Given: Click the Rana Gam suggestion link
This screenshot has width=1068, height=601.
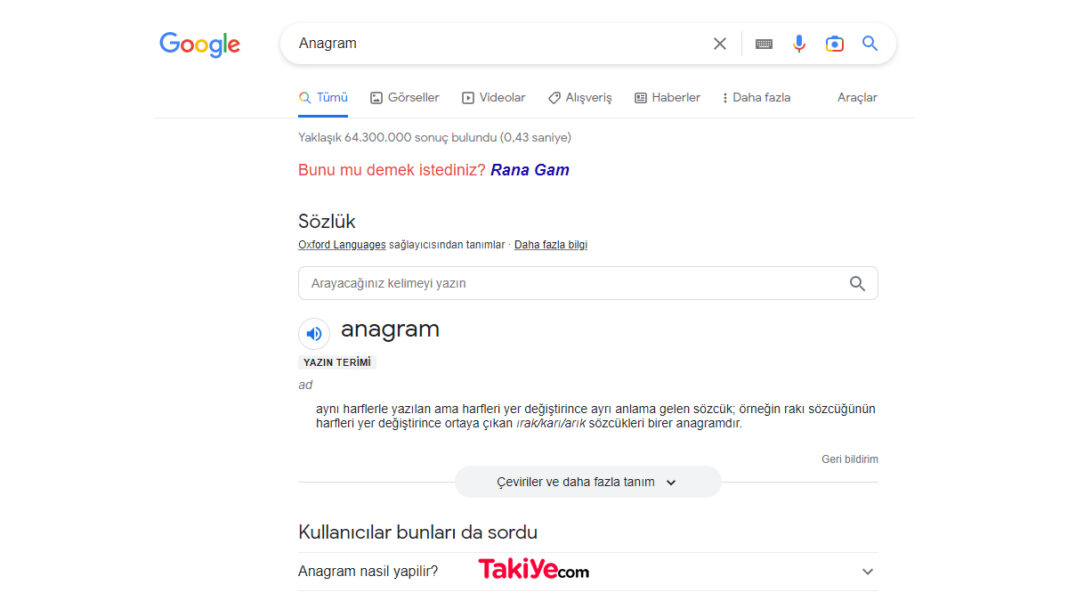Looking at the screenshot, I should 530,170.
